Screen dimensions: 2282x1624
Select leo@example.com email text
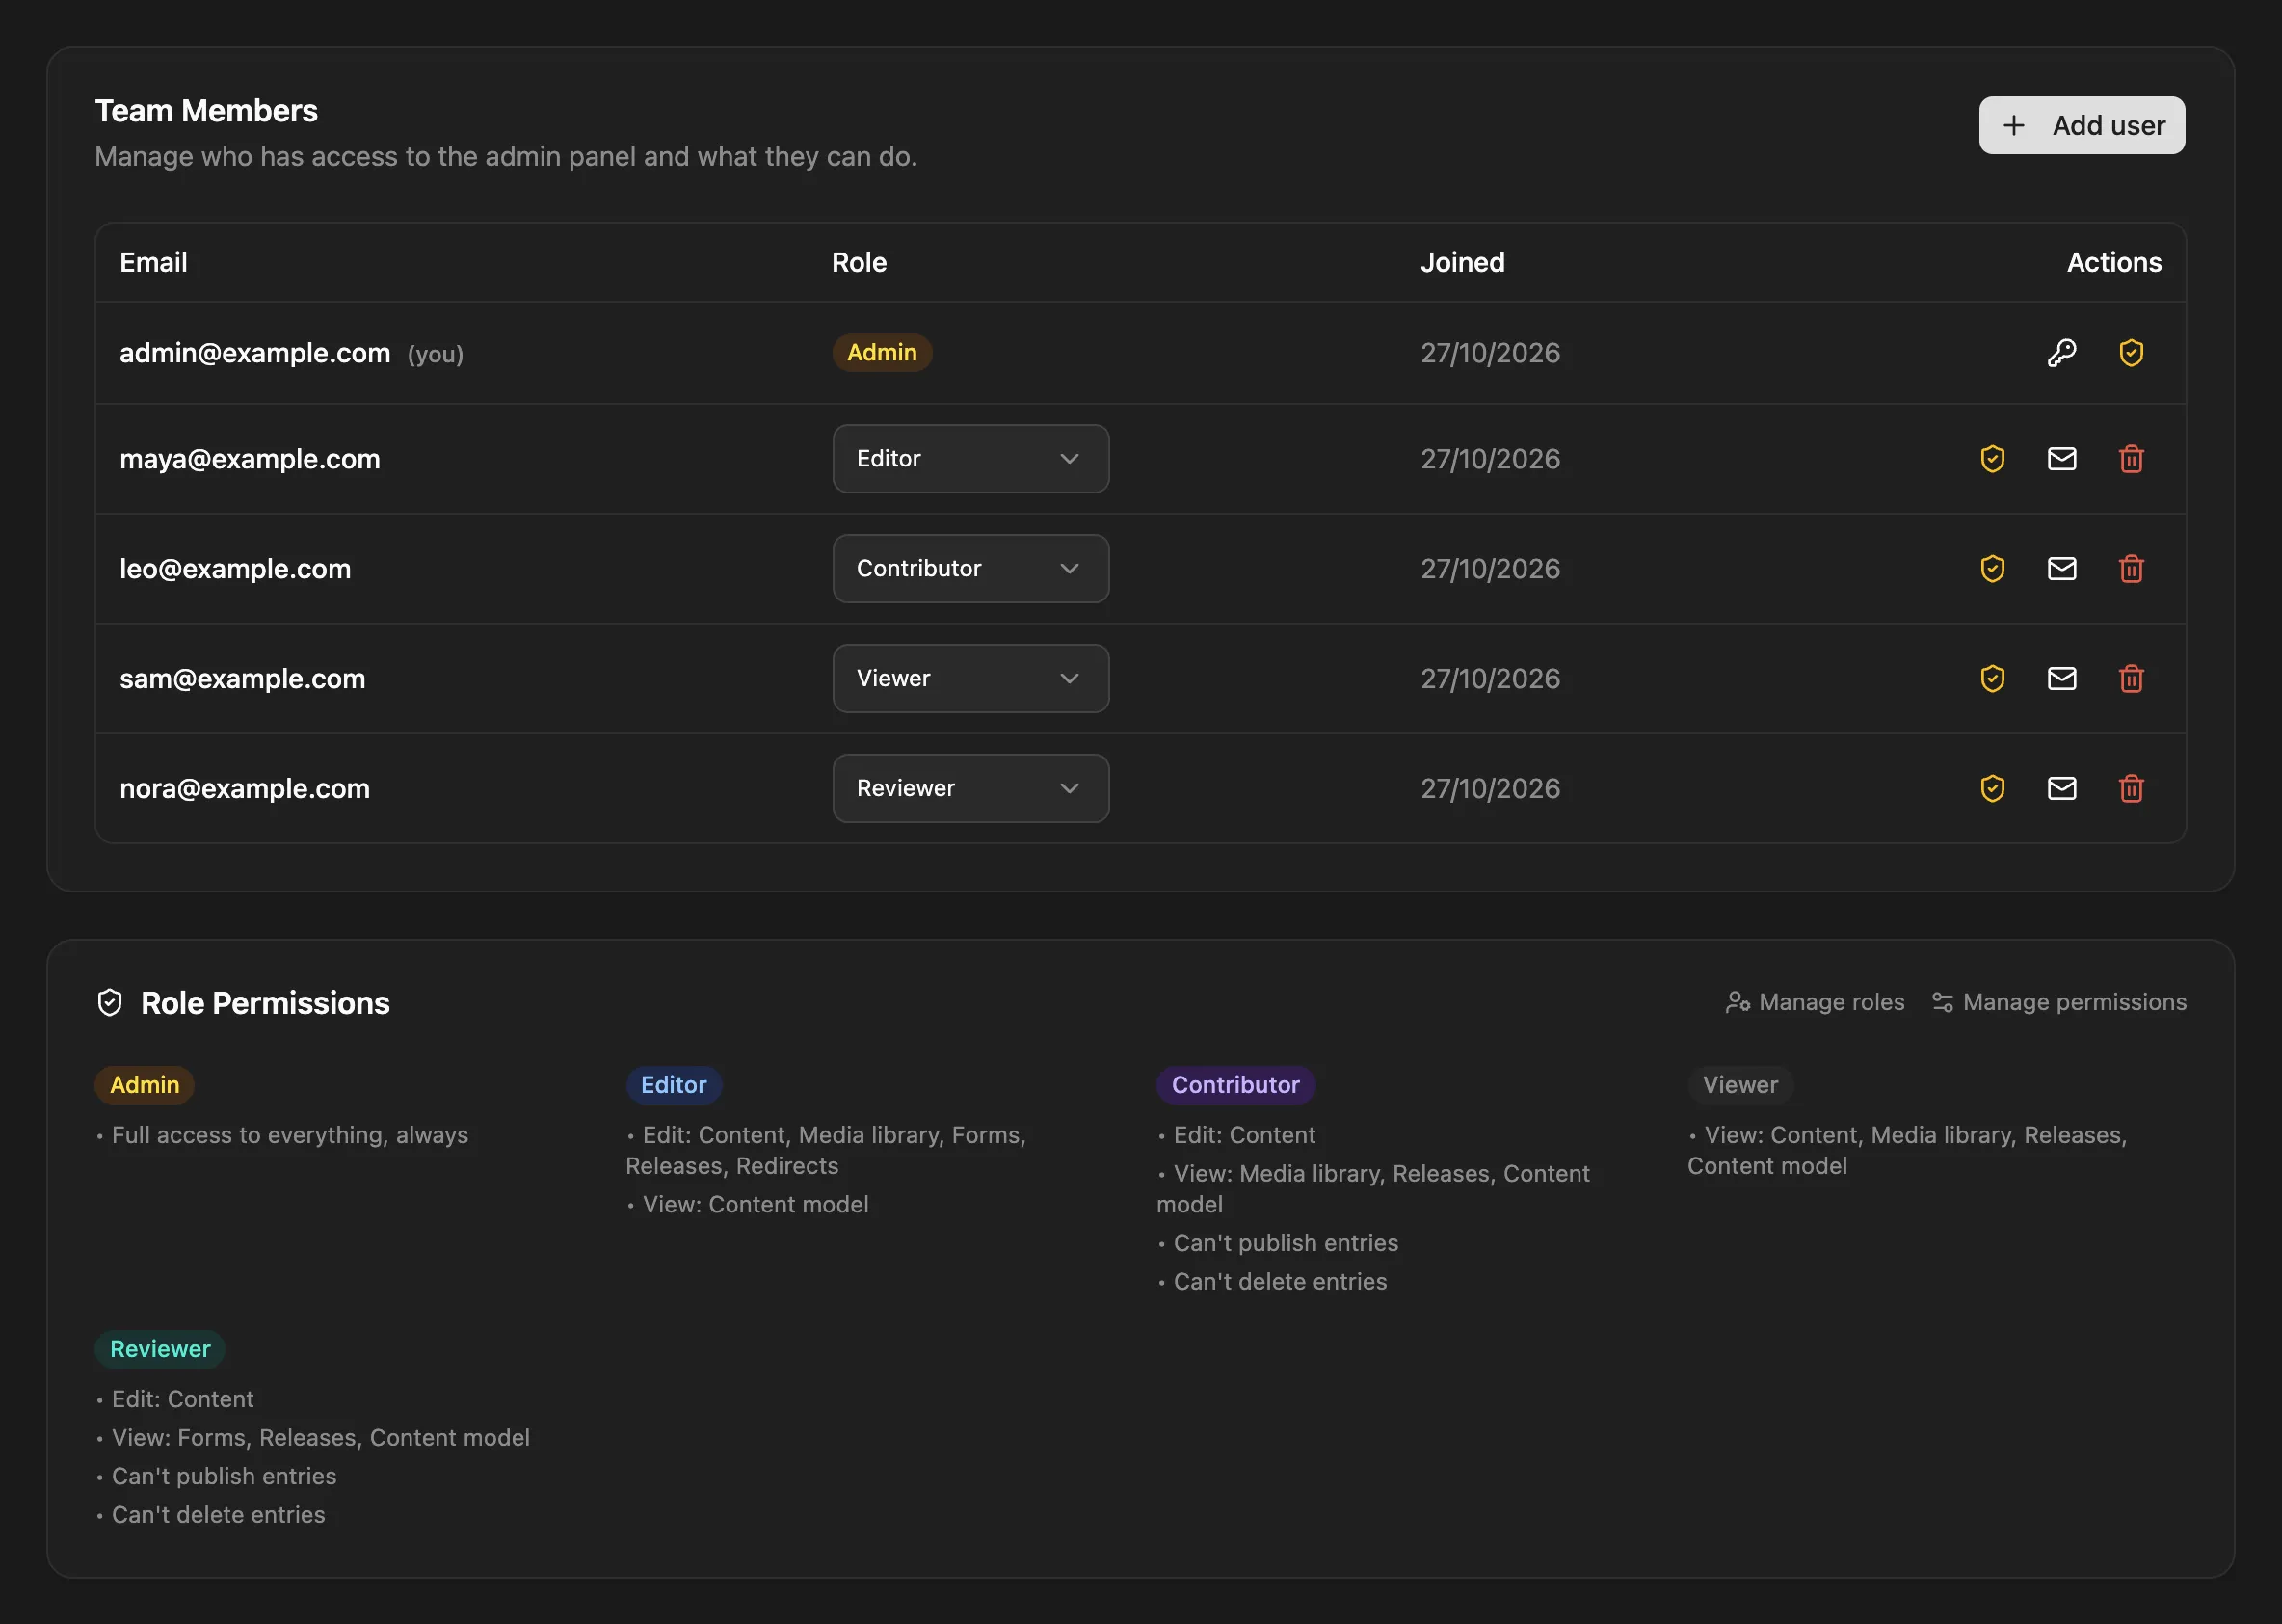pos(235,569)
